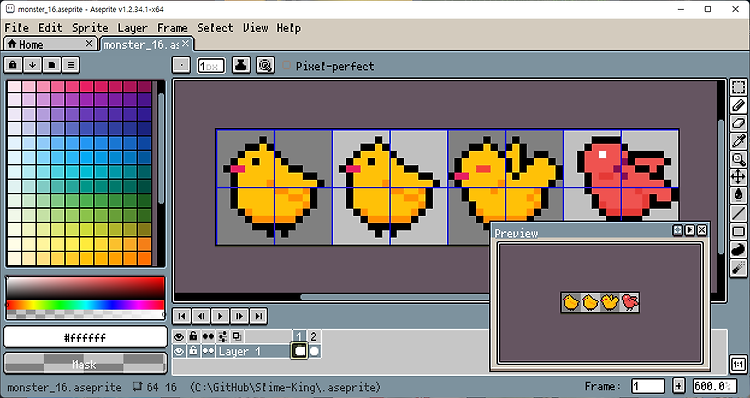Go to next frame button
Image resolution: width=750 pixels, height=398 pixels.
[x=239, y=316]
